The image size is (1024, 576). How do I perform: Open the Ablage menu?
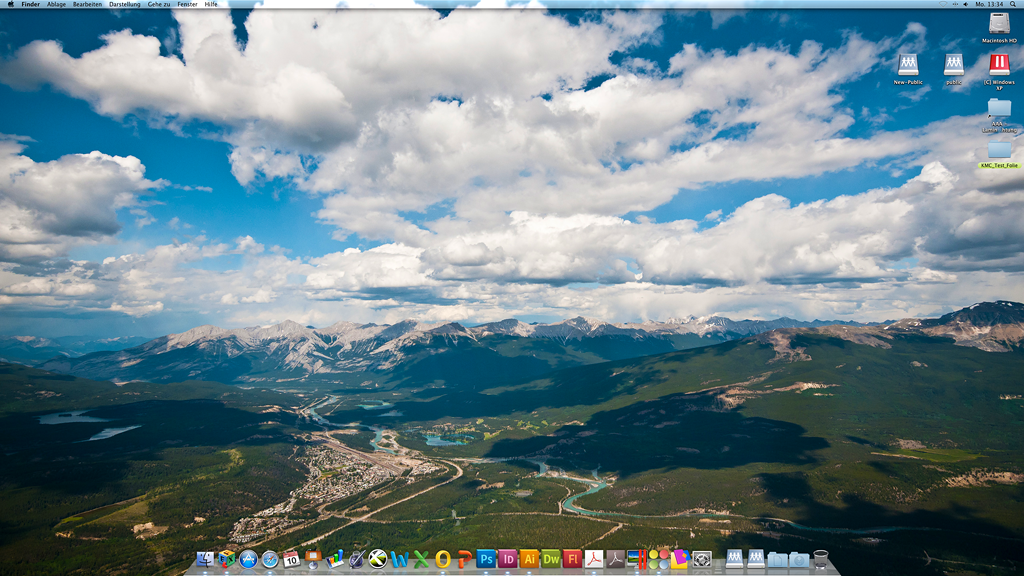(x=56, y=4)
